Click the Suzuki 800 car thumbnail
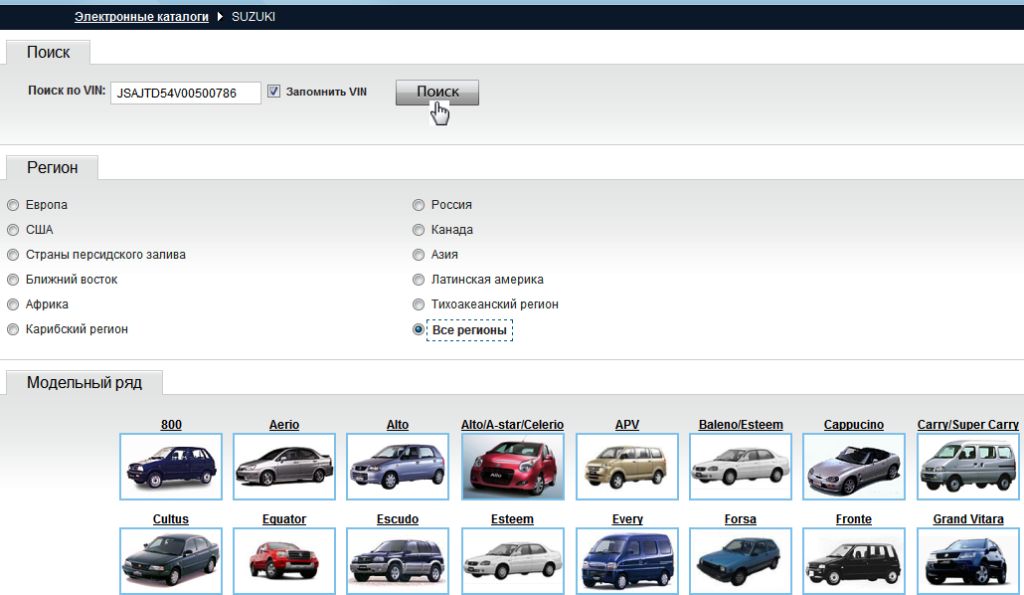This screenshot has width=1024, height=595. (x=171, y=466)
